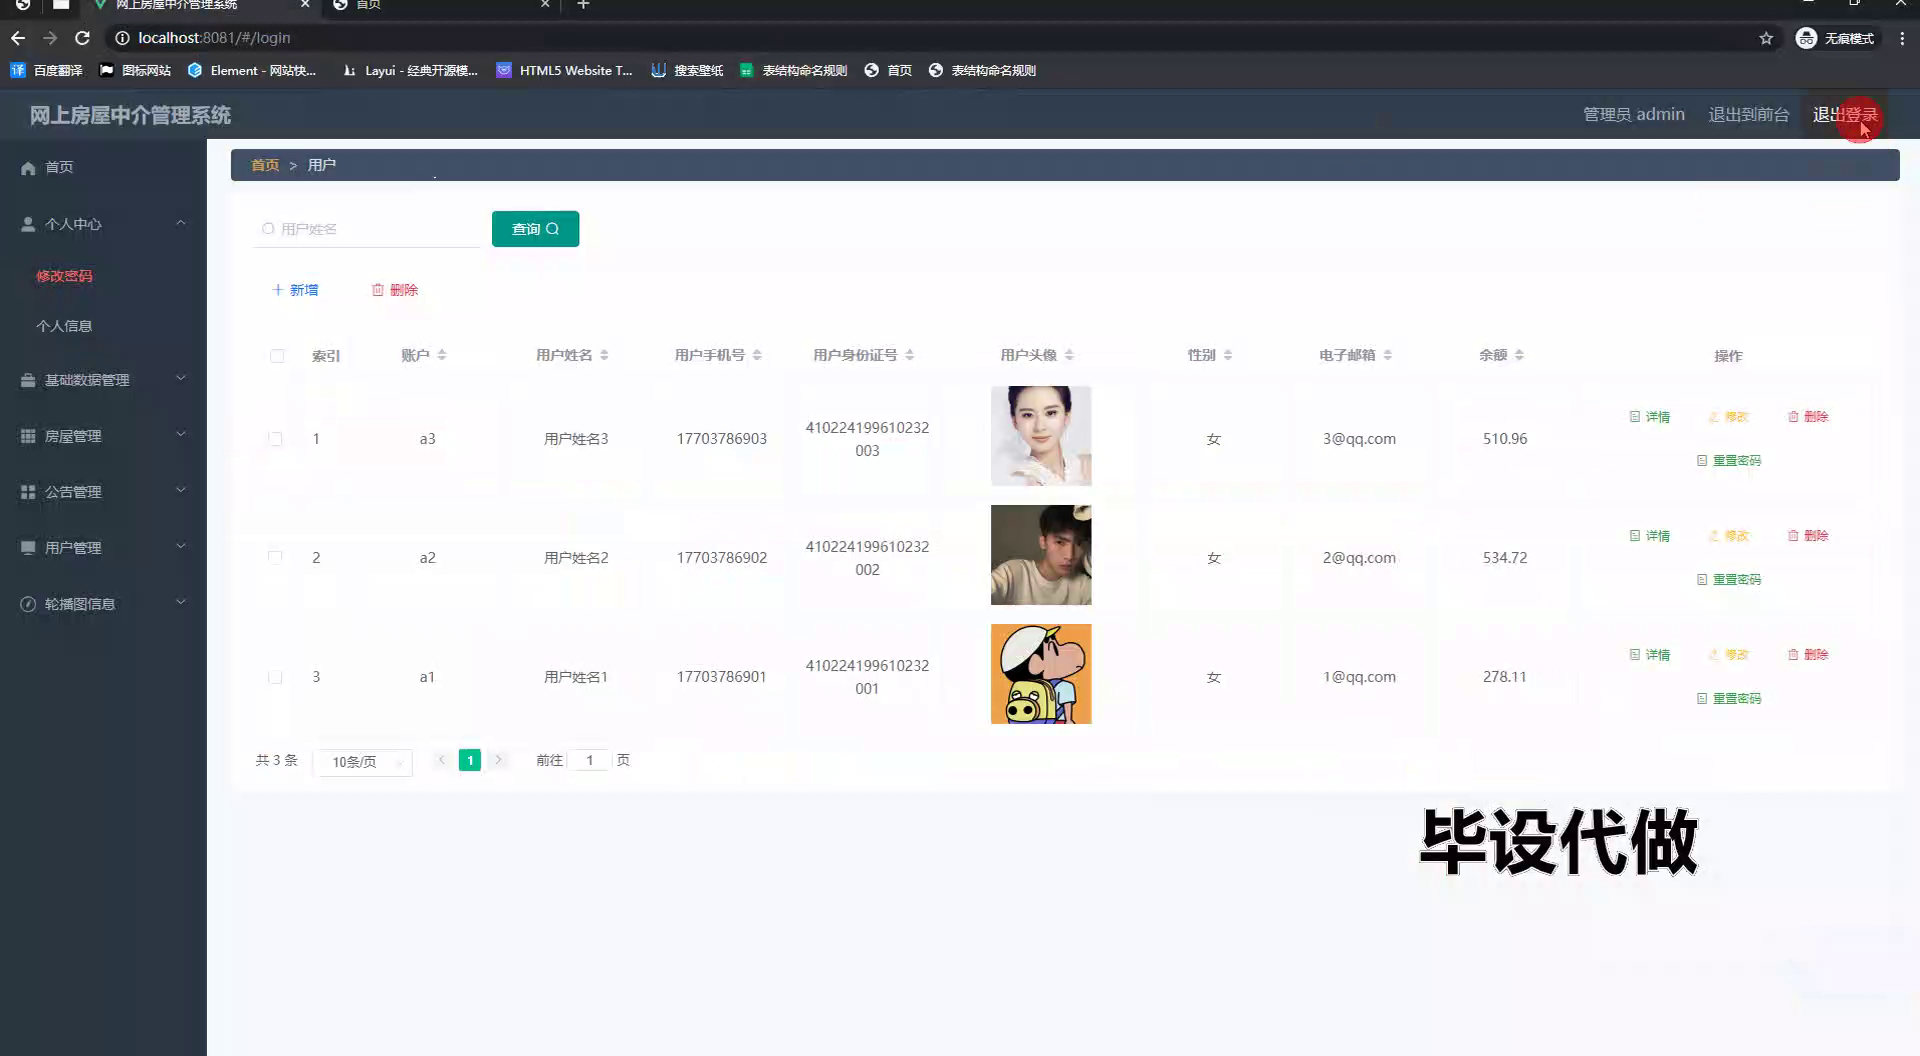
Task: Click 退出到前台 in the header
Action: tap(1748, 115)
